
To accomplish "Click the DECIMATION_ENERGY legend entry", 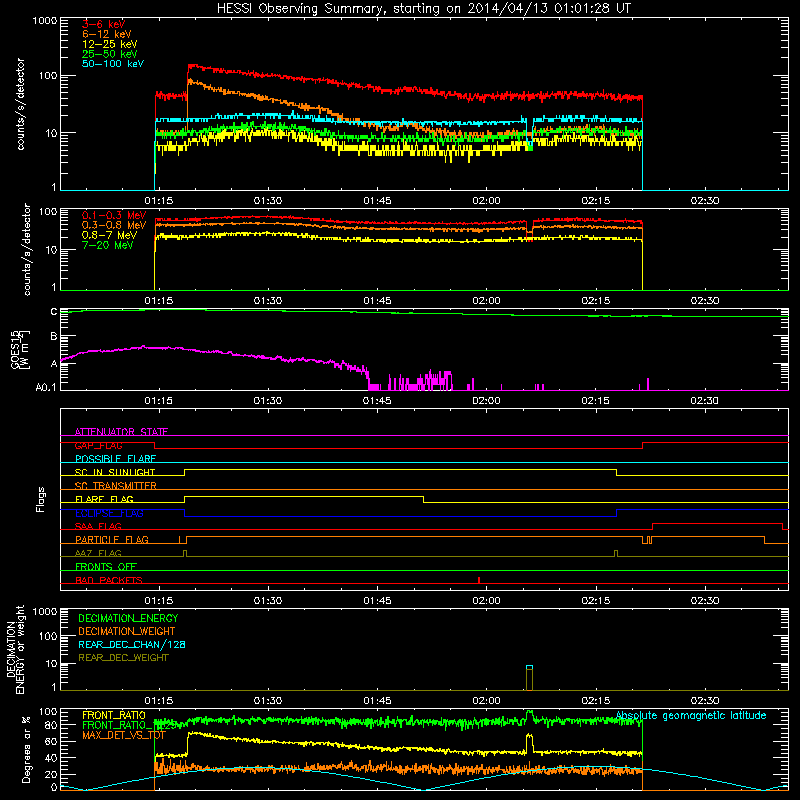I will coord(128,618).
